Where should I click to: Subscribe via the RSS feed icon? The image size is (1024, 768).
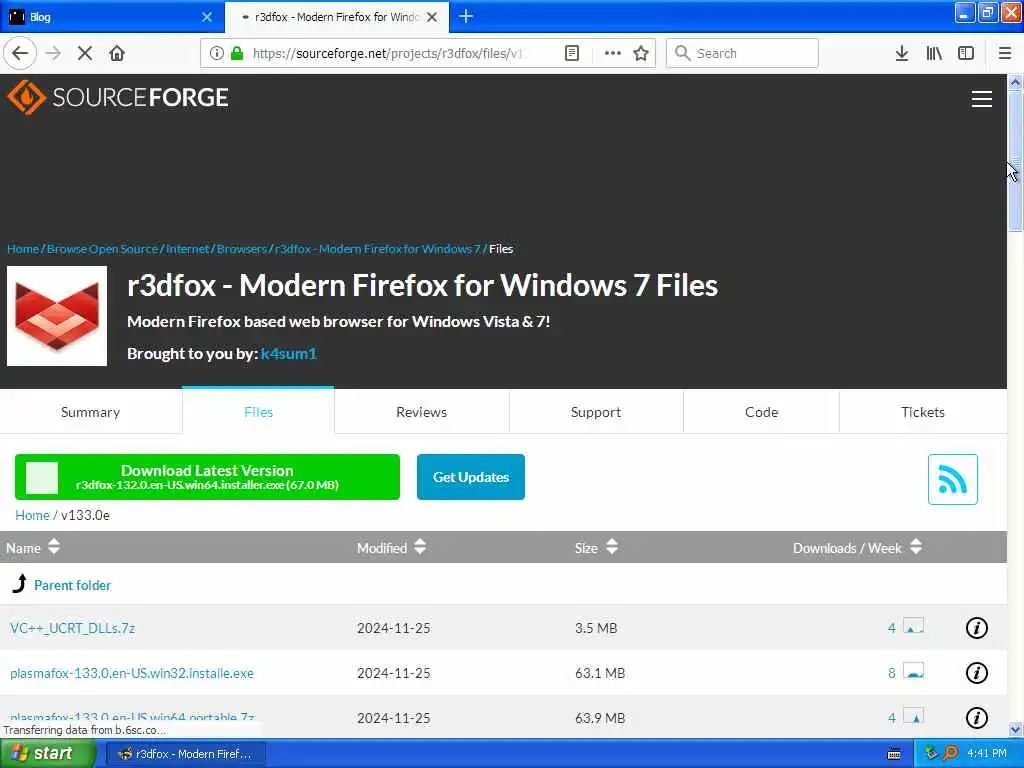952,479
